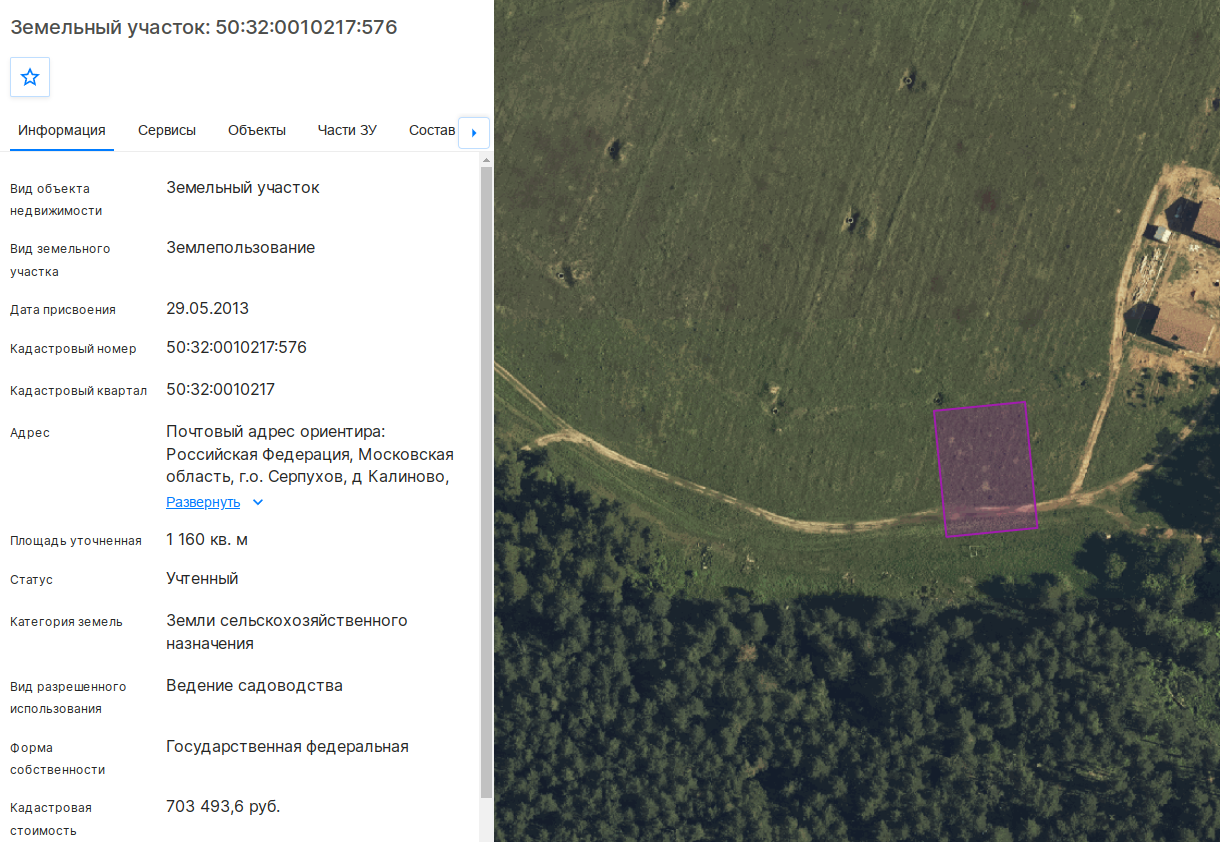Expand full address via Развернуть link
The width and height of the screenshot is (1220, 842).
pos(203,502)
